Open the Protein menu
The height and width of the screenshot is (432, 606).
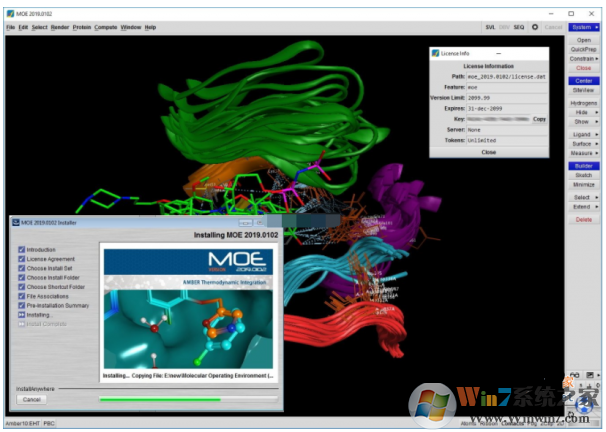82,27
